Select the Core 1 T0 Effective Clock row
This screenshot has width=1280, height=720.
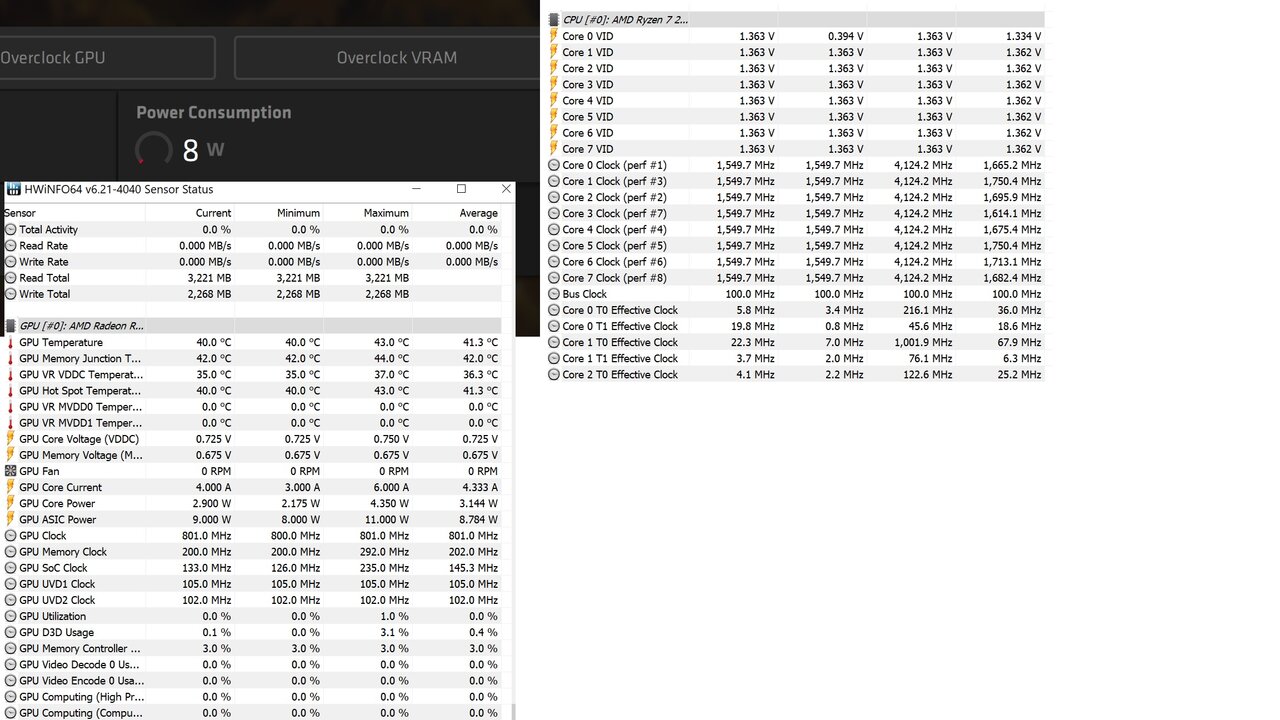click(795, 342)
